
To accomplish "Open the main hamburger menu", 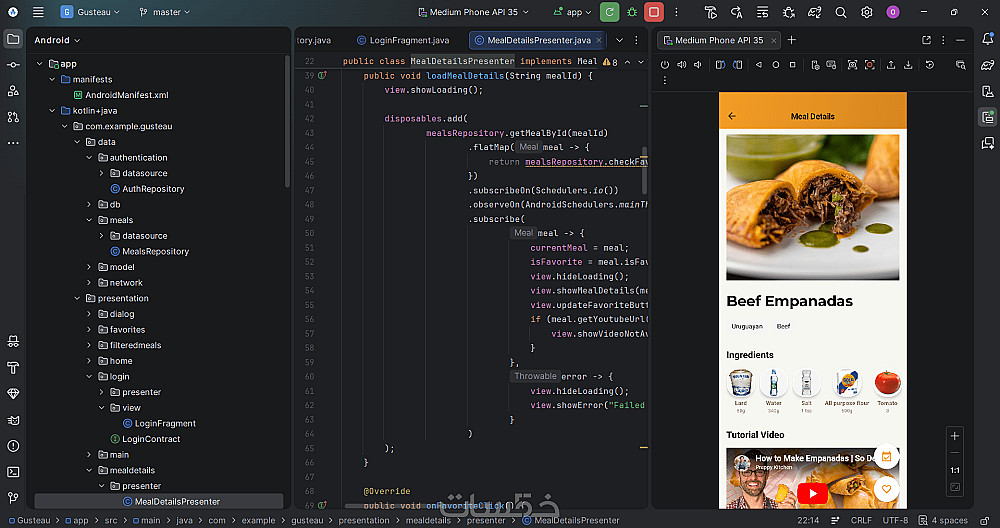I will click(38, 12).
